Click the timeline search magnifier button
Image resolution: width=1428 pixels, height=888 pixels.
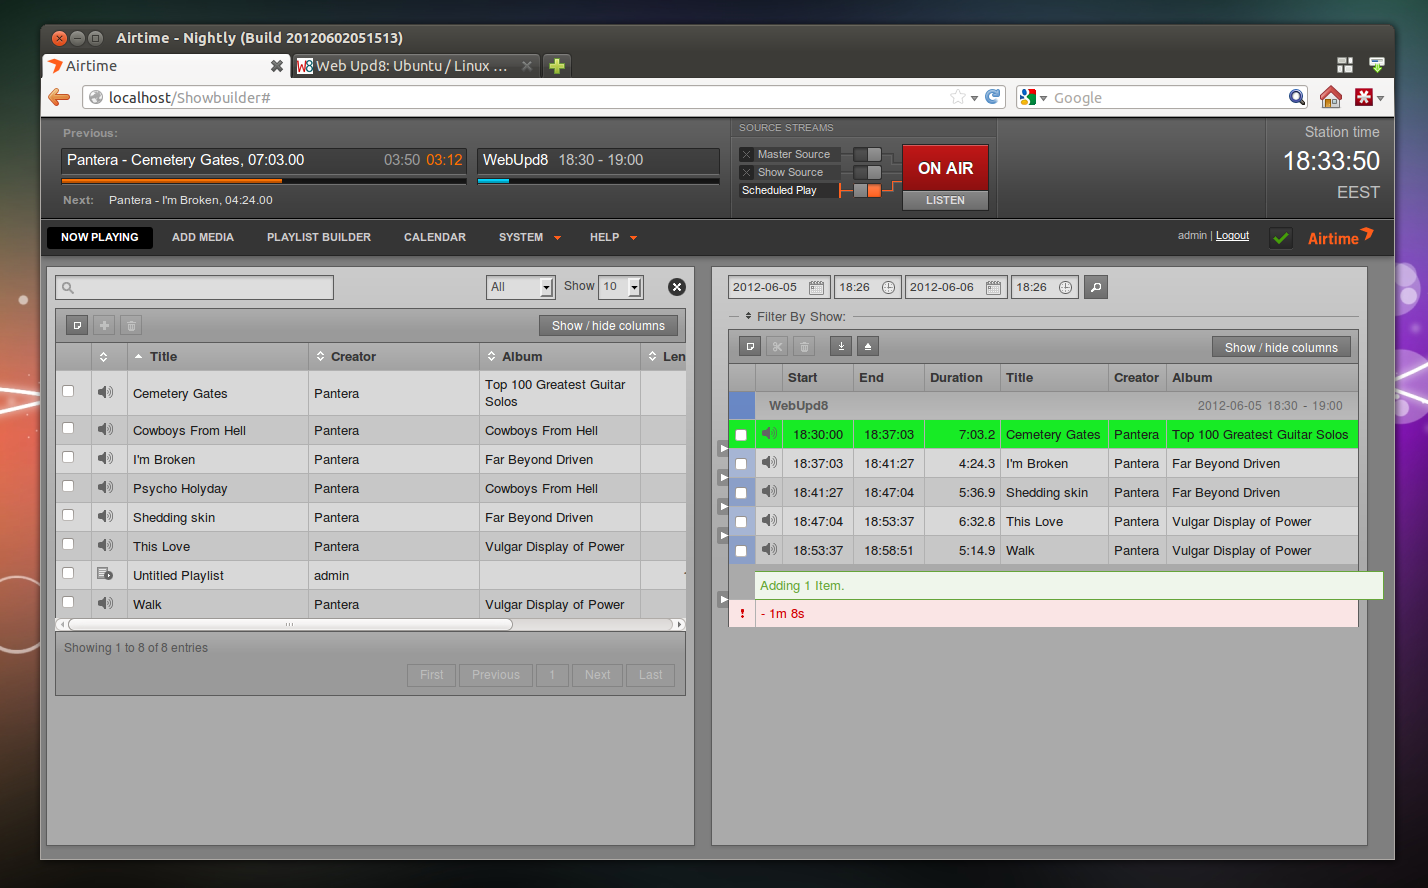[1096, 287]
